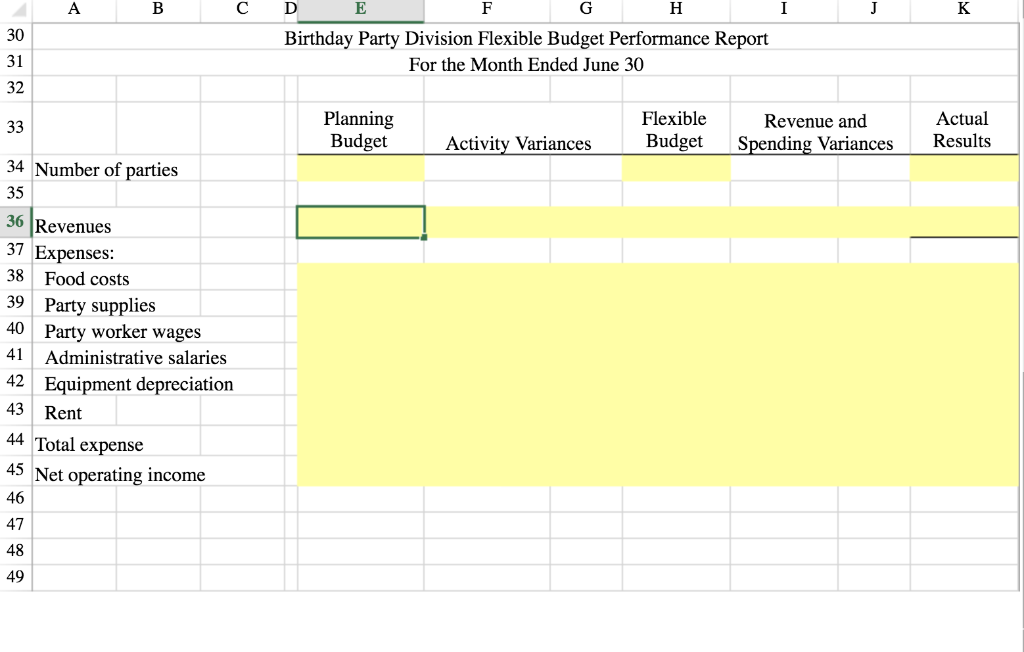Select column E header
The width and height of the screenshot is (1024, 652).
[360, 10]
